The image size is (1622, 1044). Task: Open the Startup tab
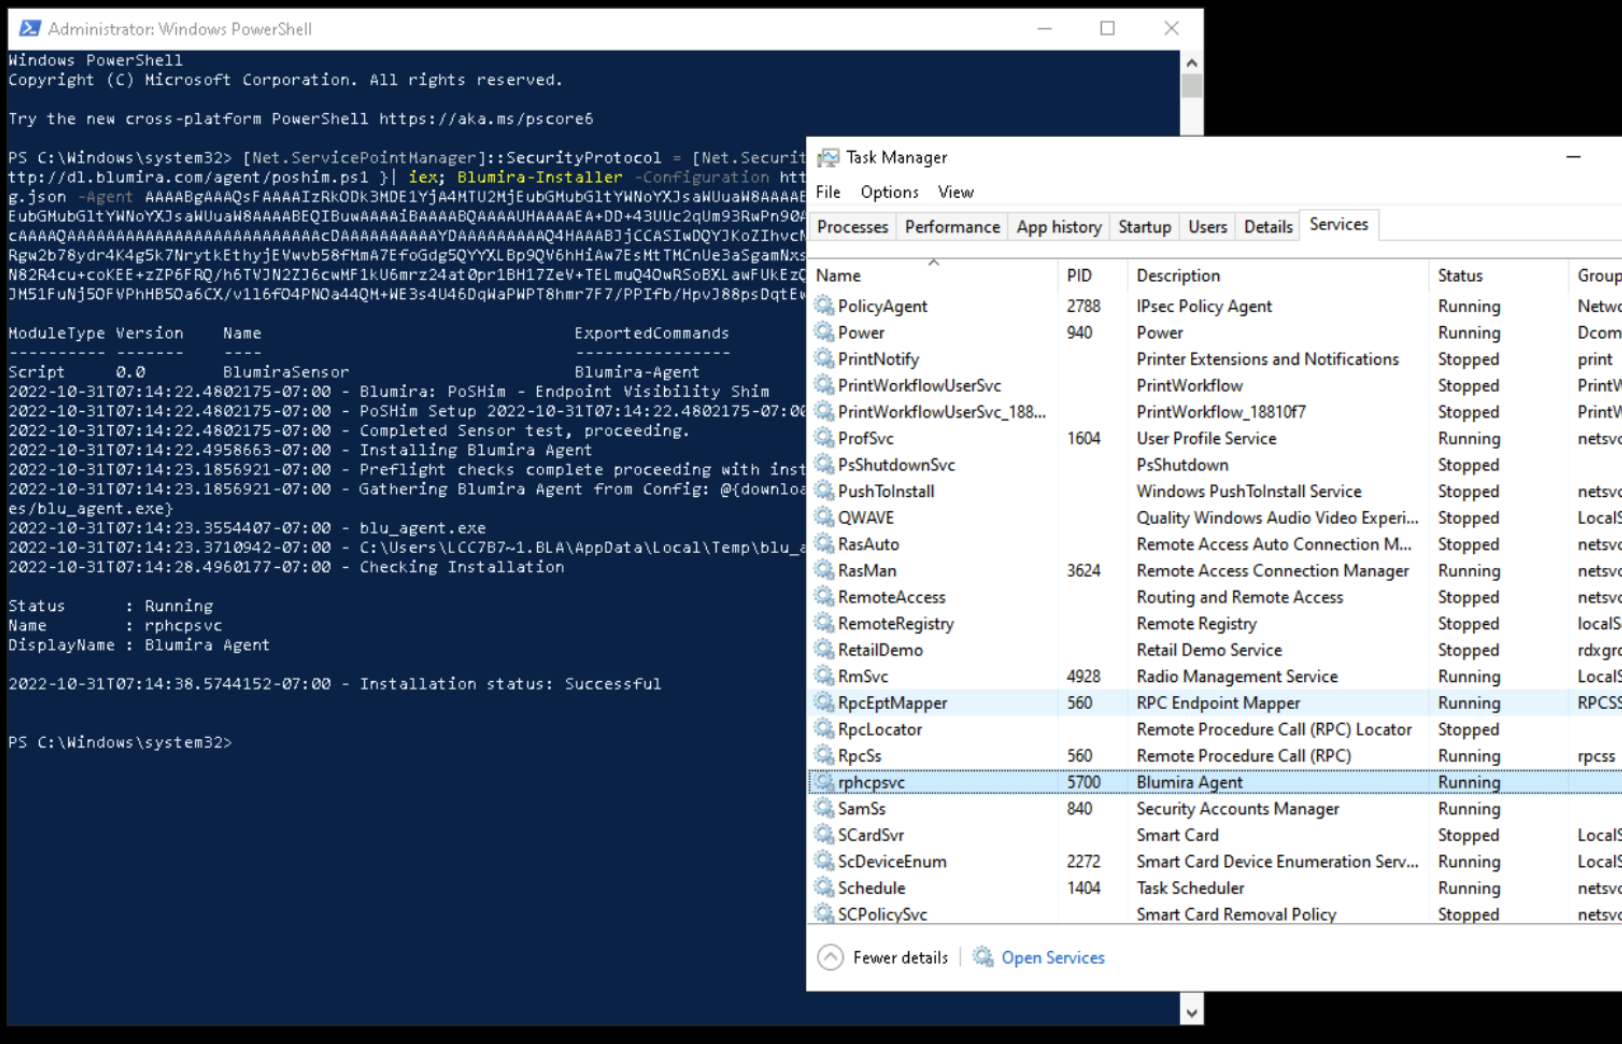tap(1144, 227)
